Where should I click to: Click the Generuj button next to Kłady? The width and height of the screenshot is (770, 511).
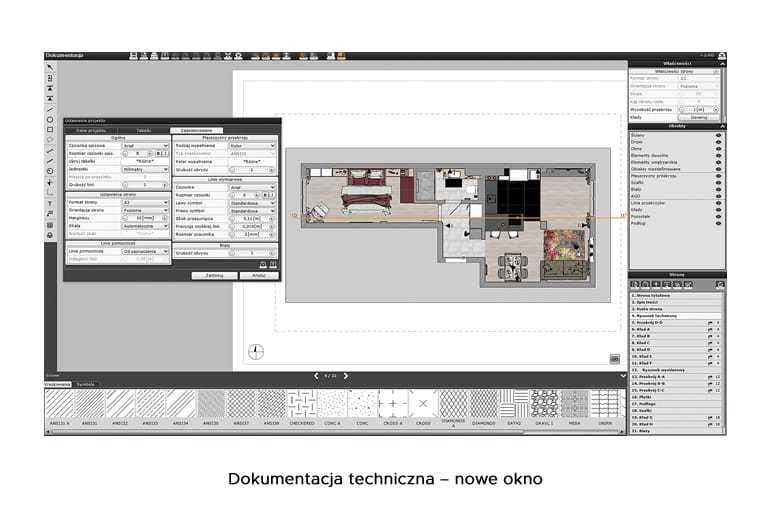699,117
